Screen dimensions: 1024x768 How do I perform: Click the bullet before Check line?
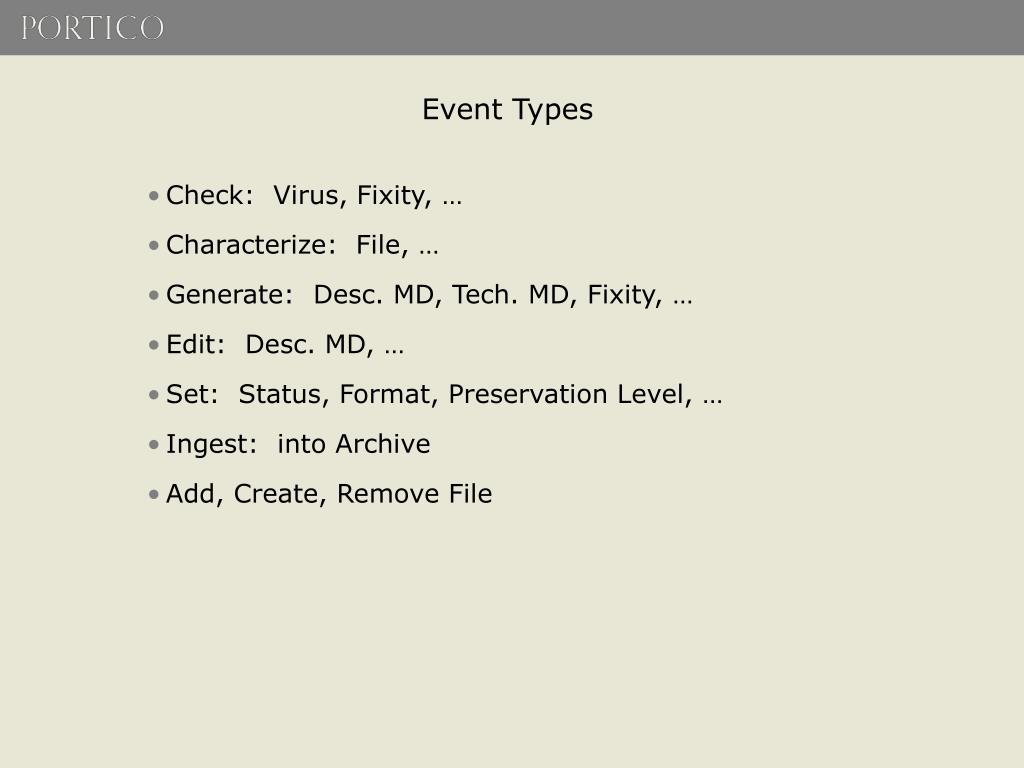154,195
